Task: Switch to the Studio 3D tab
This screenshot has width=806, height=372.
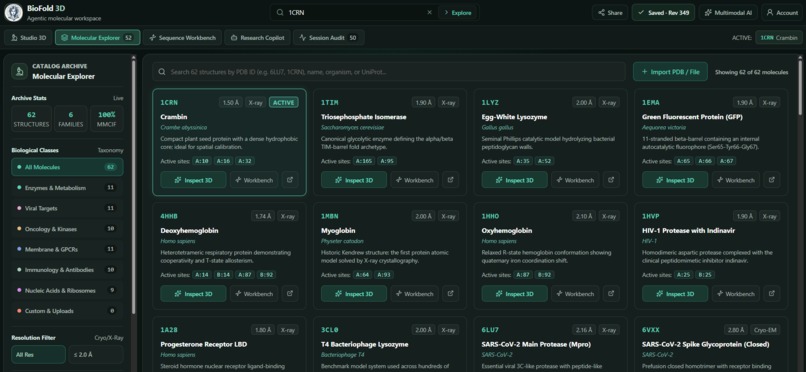Action: 28,38
